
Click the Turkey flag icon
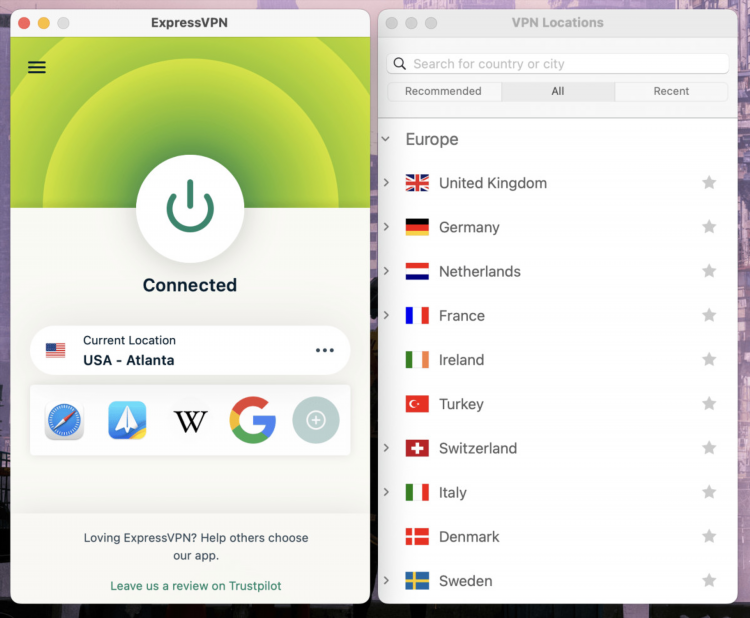(x=417, y=404)
